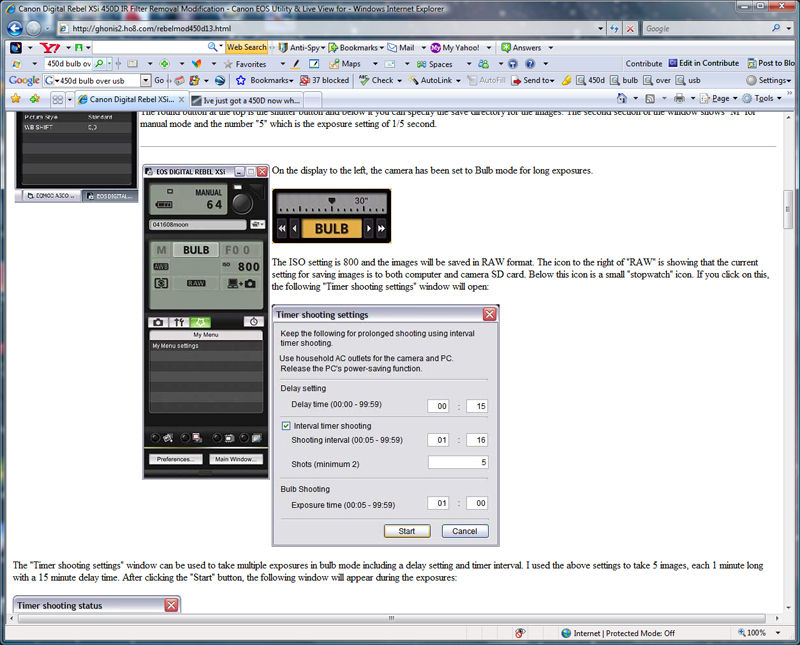Click the address bar URL field
Viewport: 800px width, 645px height.
point(327,29)
